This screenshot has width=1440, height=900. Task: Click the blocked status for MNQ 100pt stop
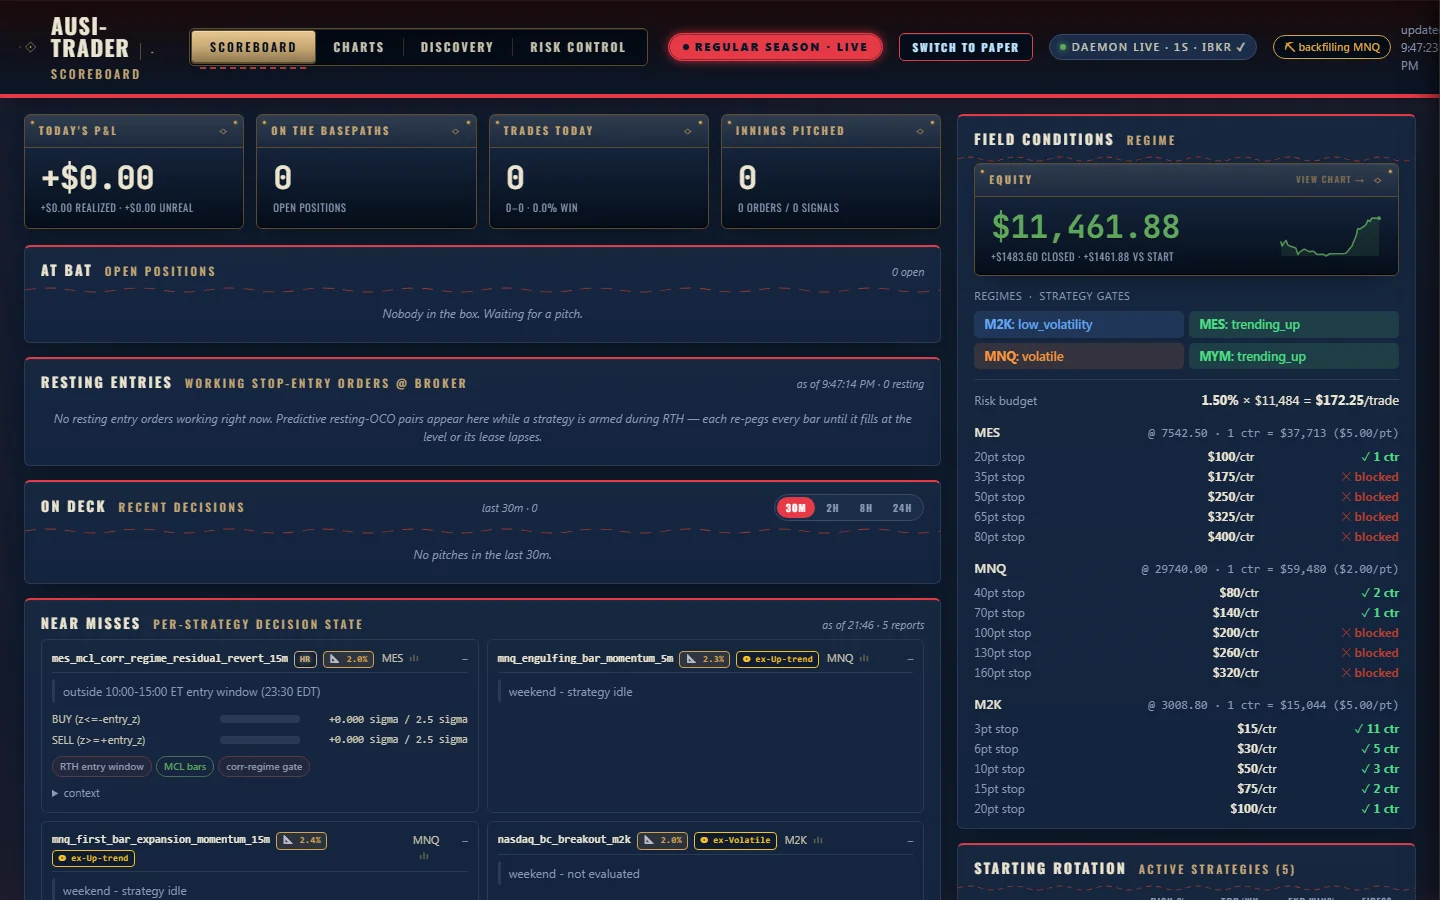click(x=1370, y=633)
